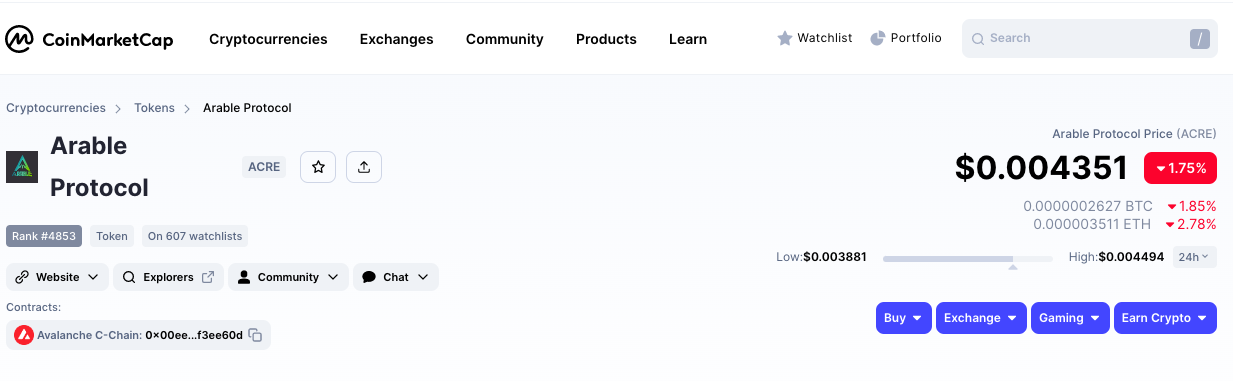The width and height of the screenshot is (1233, 381).
Task: Click the -2.78% ETH change
Action: (x=1192, y=224)
